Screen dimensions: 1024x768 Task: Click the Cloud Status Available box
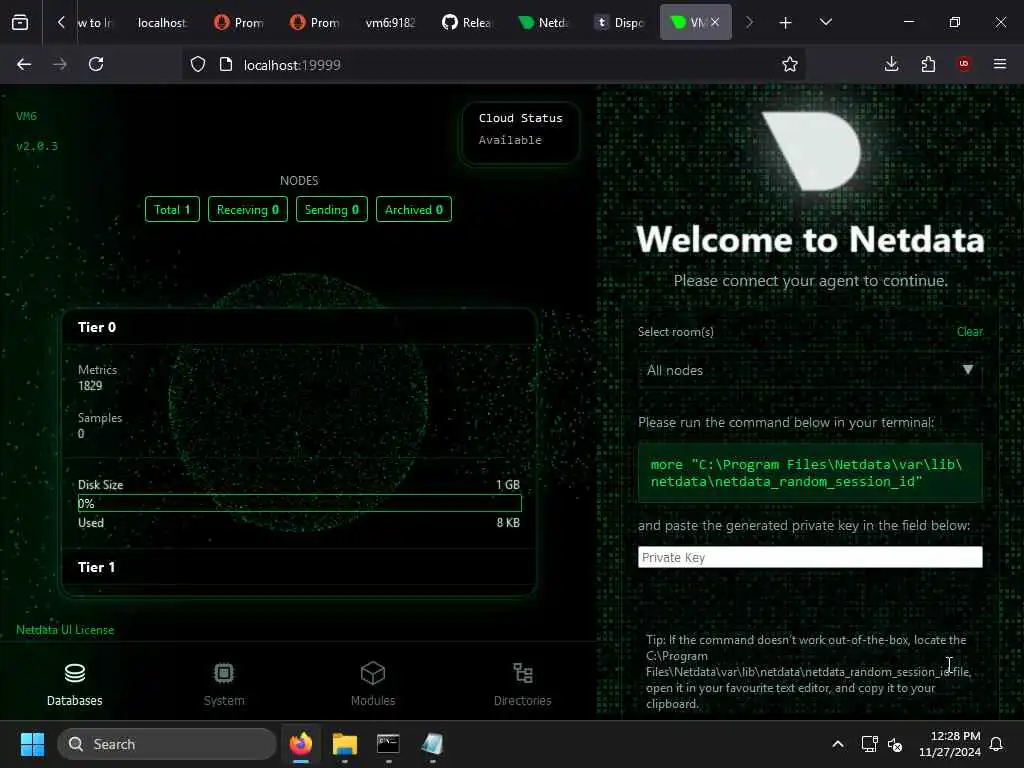pyautogui.click(x=520, y=133)
